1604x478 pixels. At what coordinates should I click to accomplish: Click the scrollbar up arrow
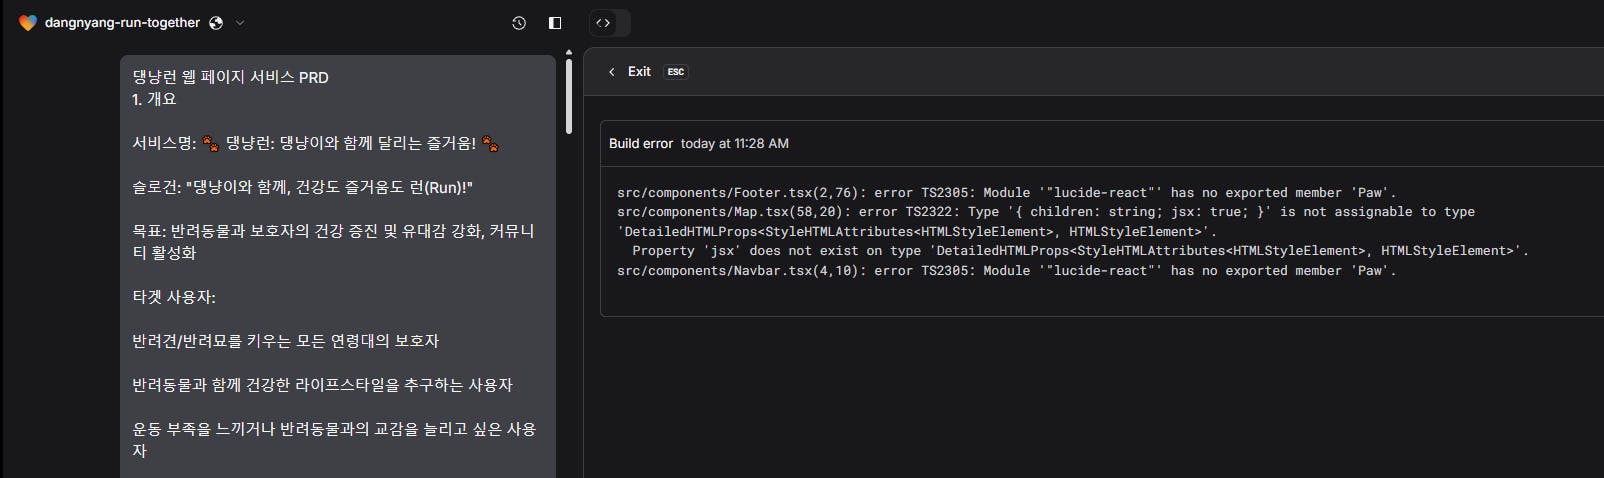(x=569, y=52)
